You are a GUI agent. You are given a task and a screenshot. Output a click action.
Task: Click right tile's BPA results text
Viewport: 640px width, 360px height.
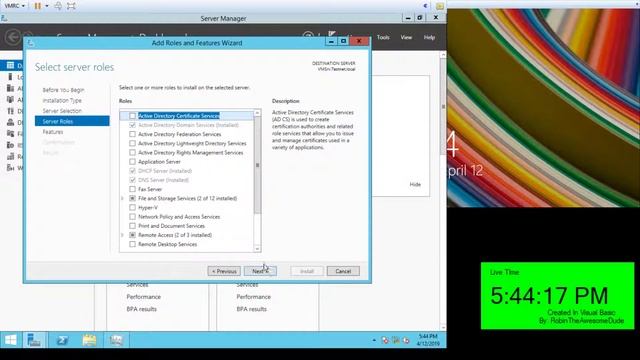(x=251, y=309)
